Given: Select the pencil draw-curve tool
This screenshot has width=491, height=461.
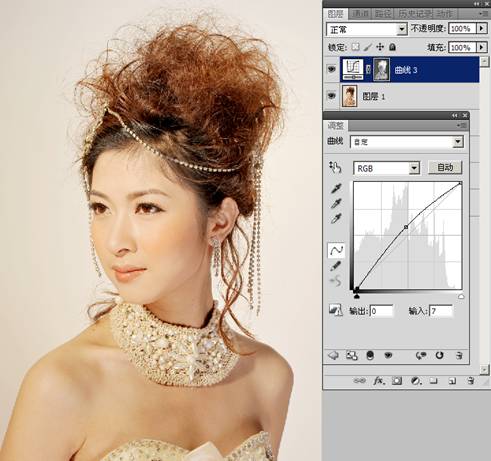Looking at the screenshot, I should (336, 266).
